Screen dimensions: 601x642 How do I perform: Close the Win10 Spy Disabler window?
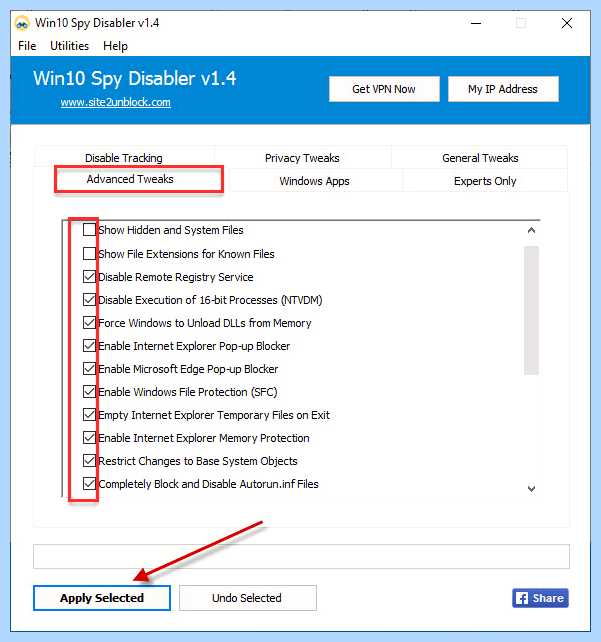tap(567, 23)
